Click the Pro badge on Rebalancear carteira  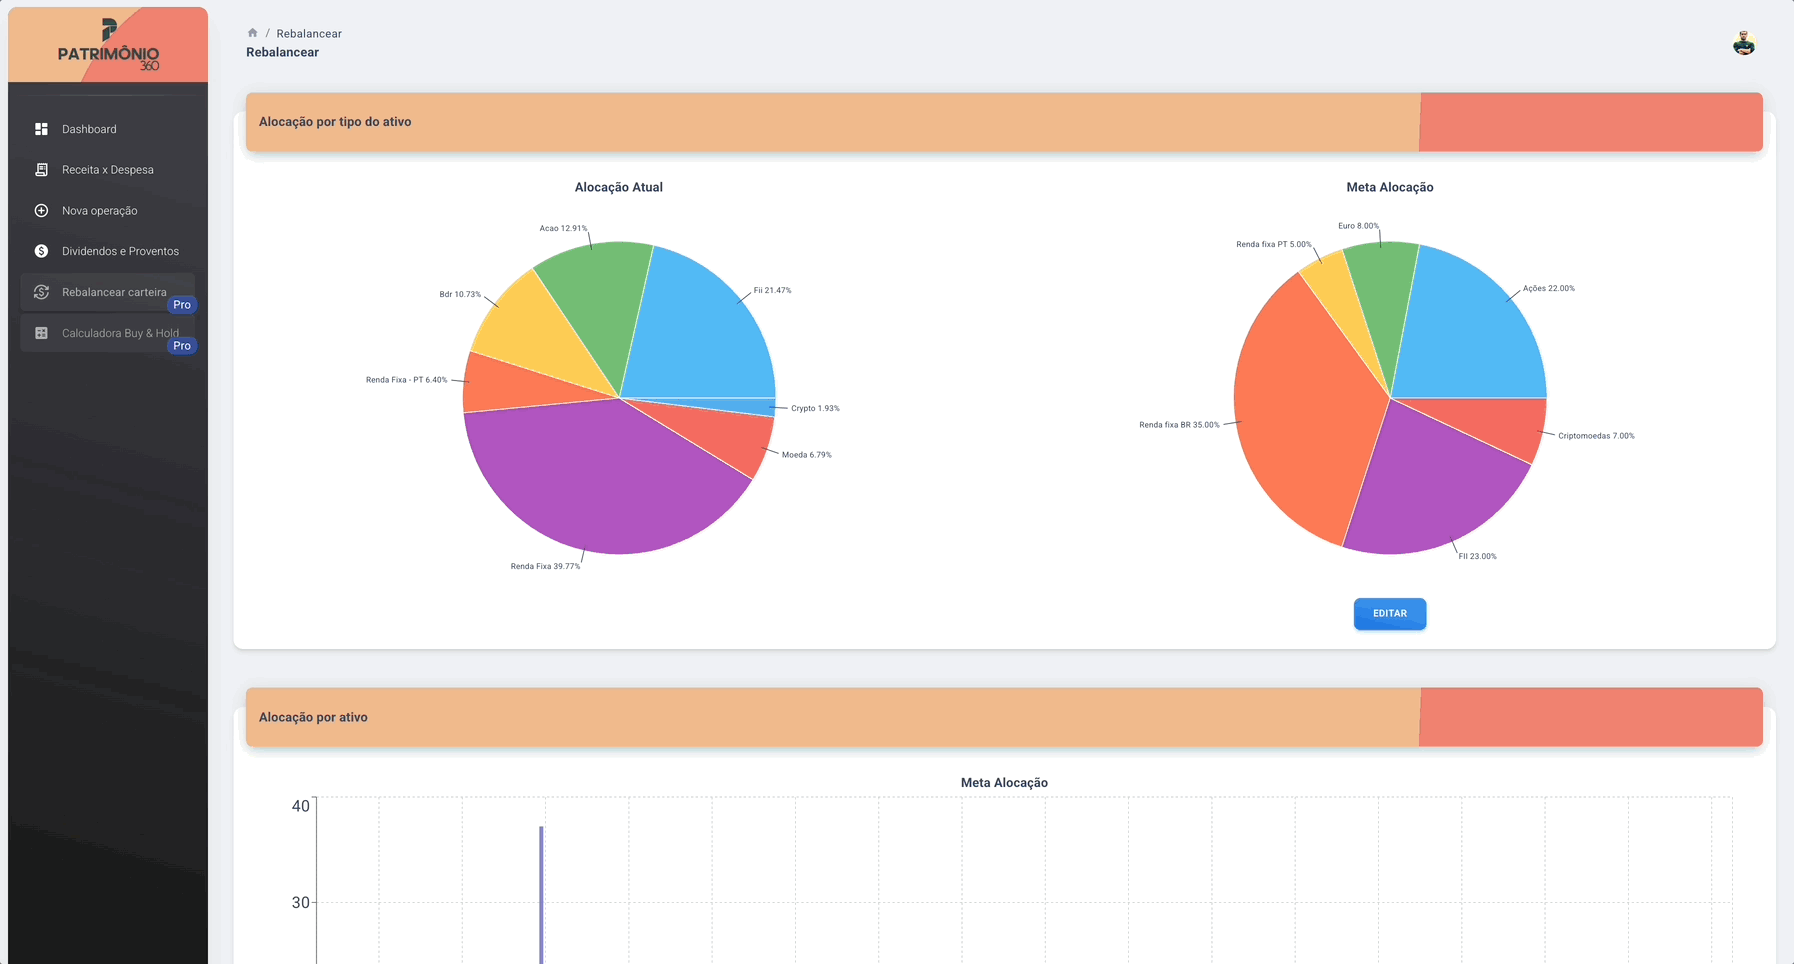coord(182,305)
